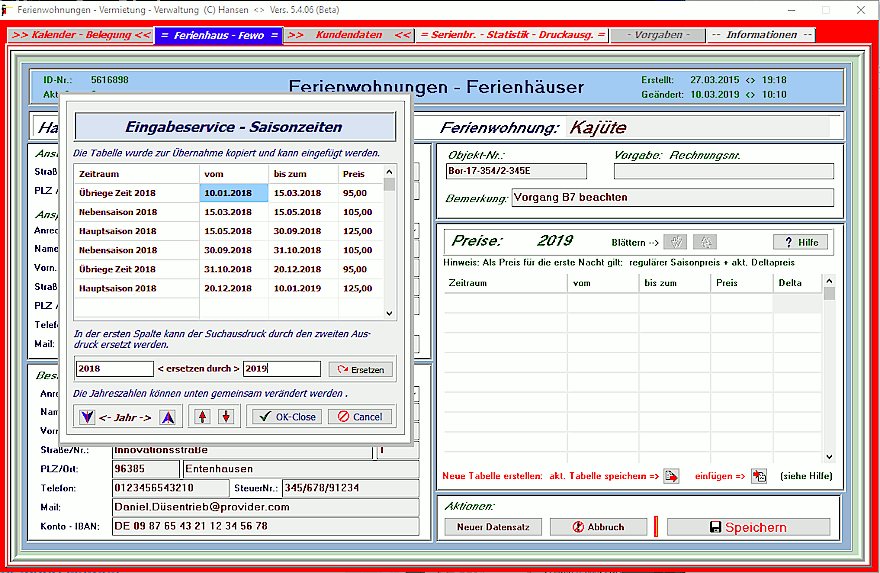
Task: Open the Informationen tab
Action: [x=761, y=35]
